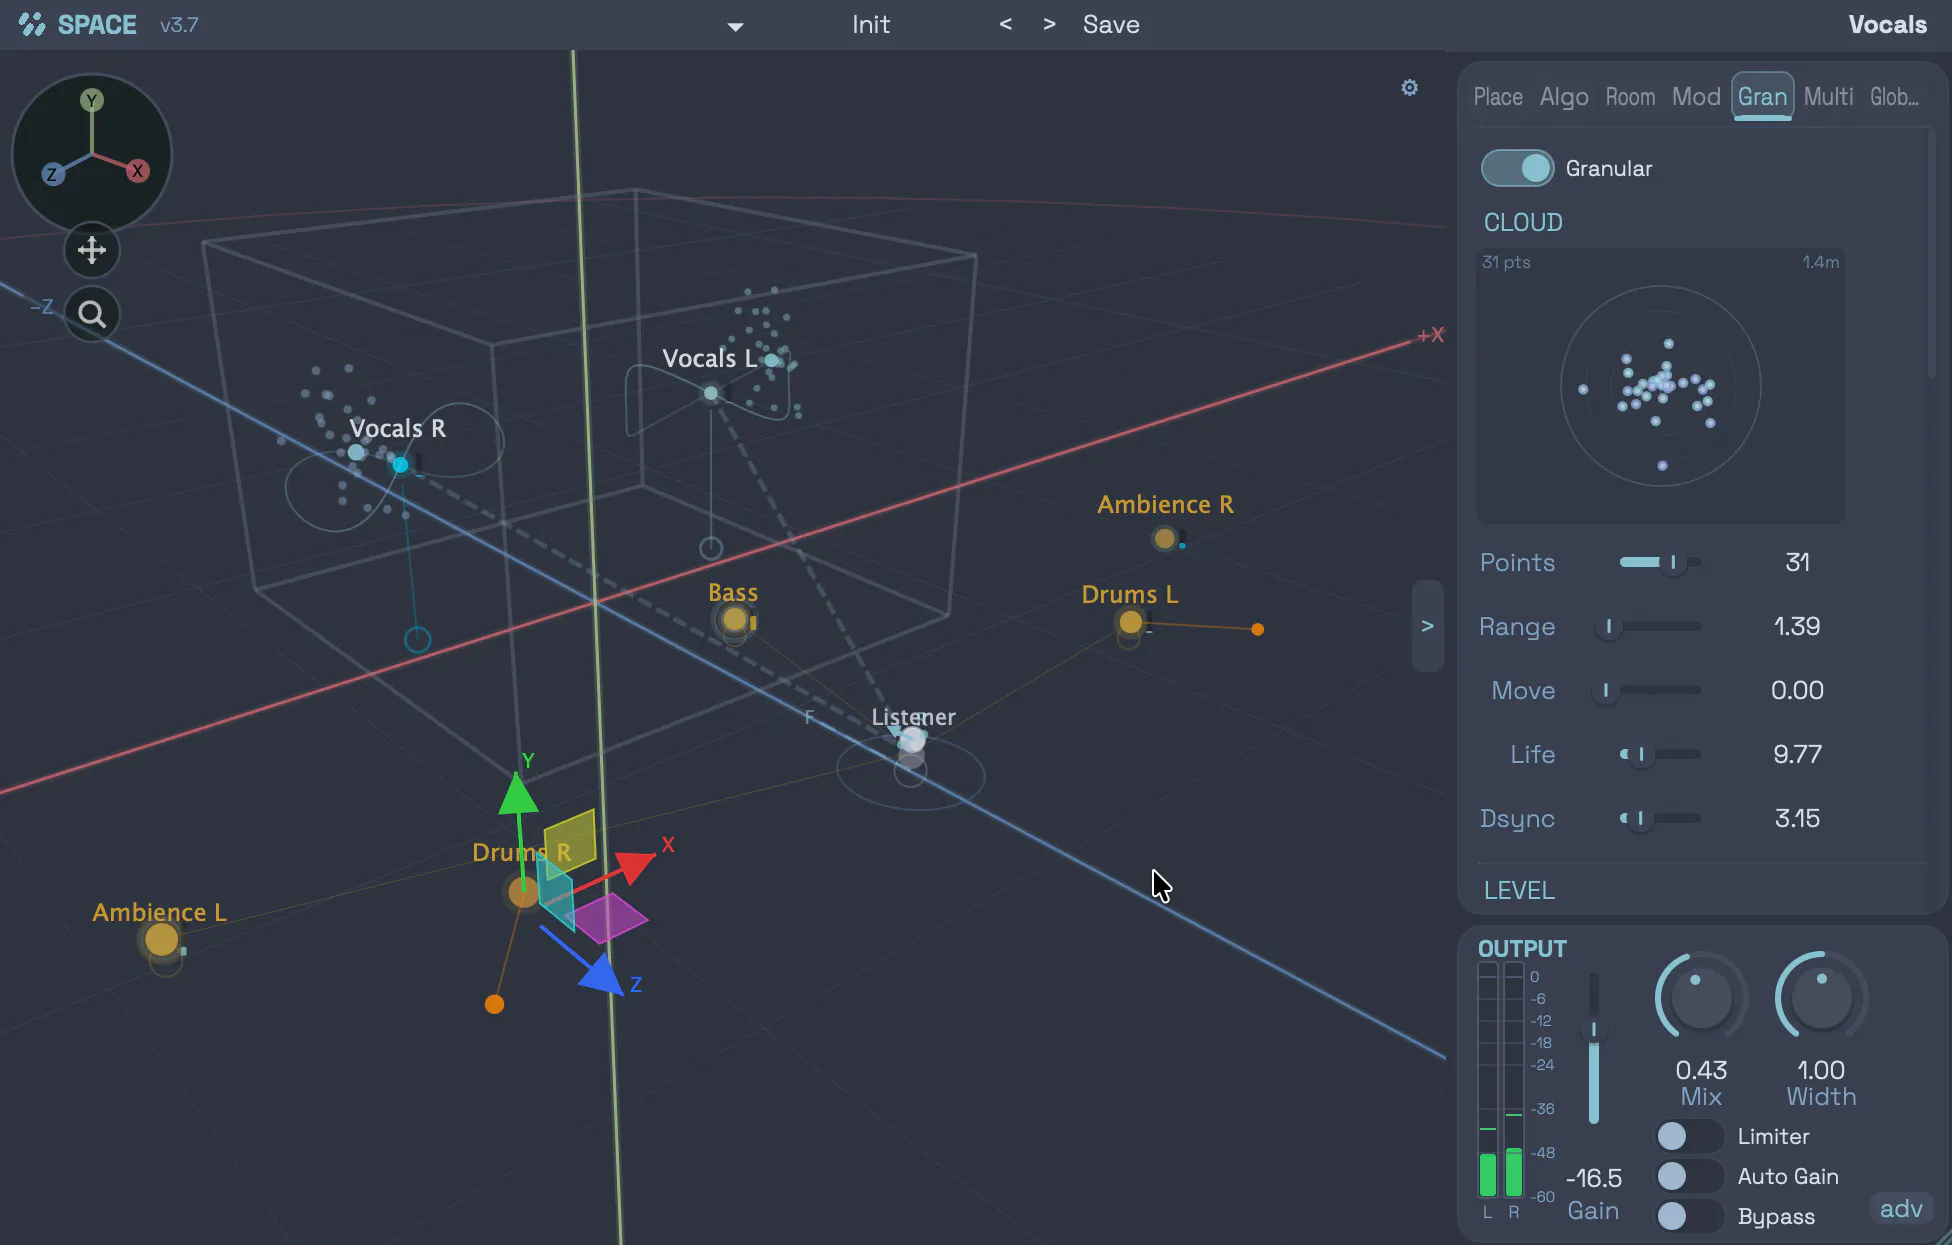Select the Ambience L source node
Image resolution: width=1952 pixels, height=1245 pixels.
(x=162, y=940)
